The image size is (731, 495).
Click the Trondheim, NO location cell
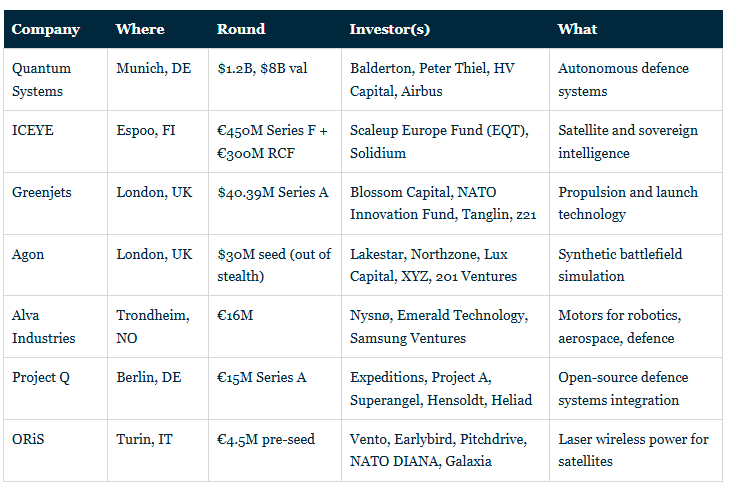[158, 326]
